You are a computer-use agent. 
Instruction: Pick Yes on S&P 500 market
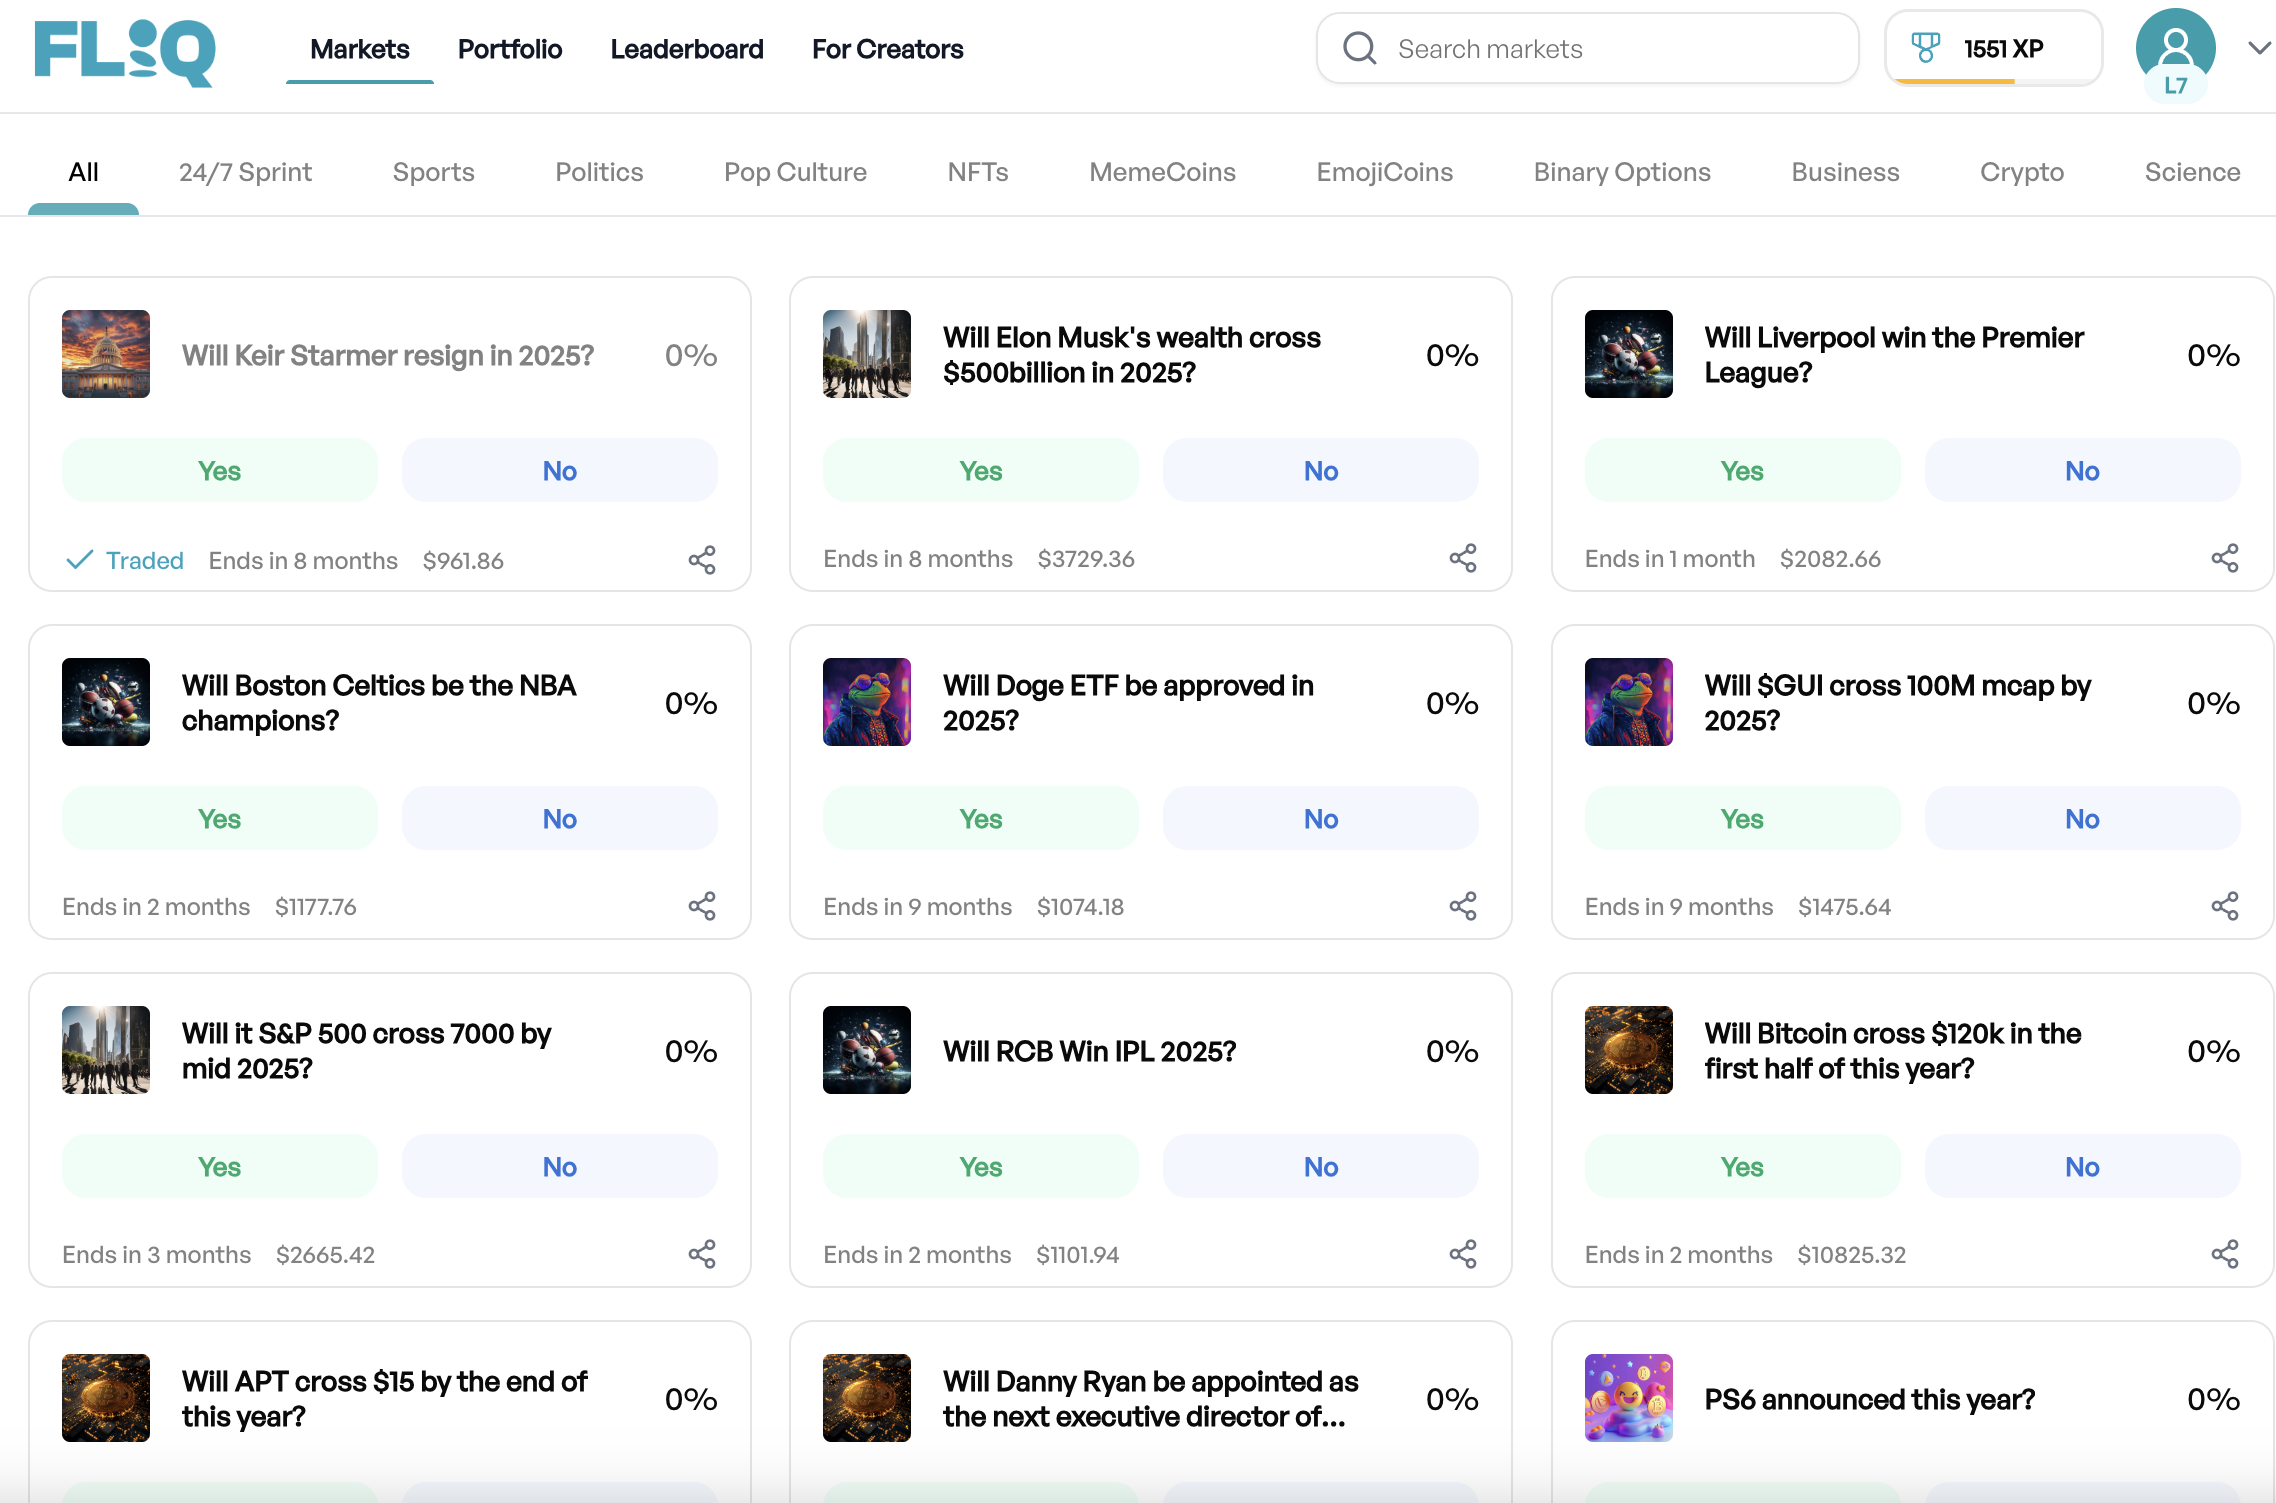(219, 1167)
